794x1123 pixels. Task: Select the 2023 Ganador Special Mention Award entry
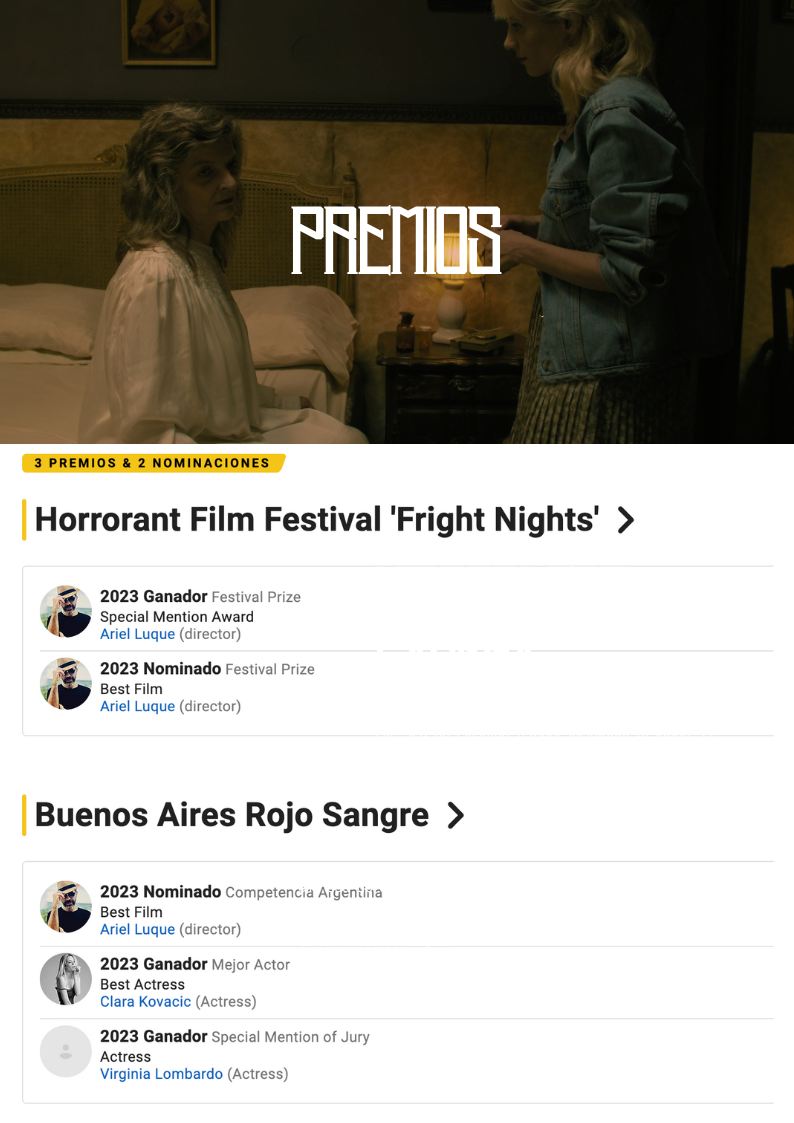[407, 614]
